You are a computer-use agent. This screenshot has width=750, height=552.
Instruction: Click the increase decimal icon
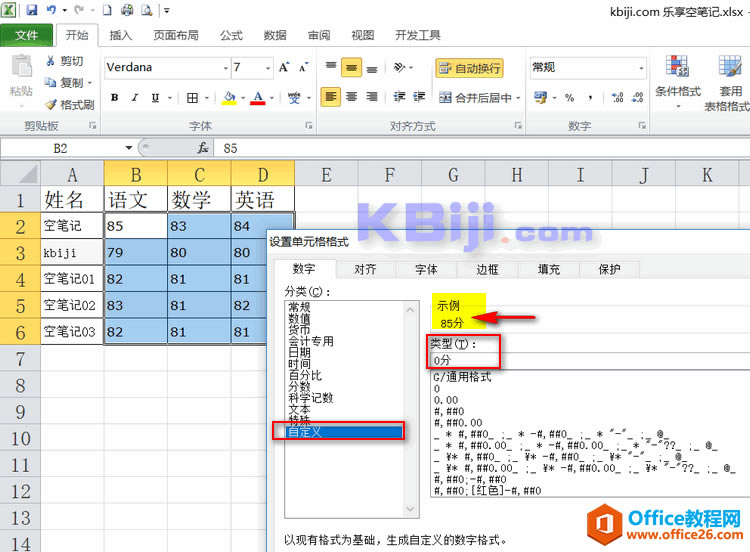(617, 98)
